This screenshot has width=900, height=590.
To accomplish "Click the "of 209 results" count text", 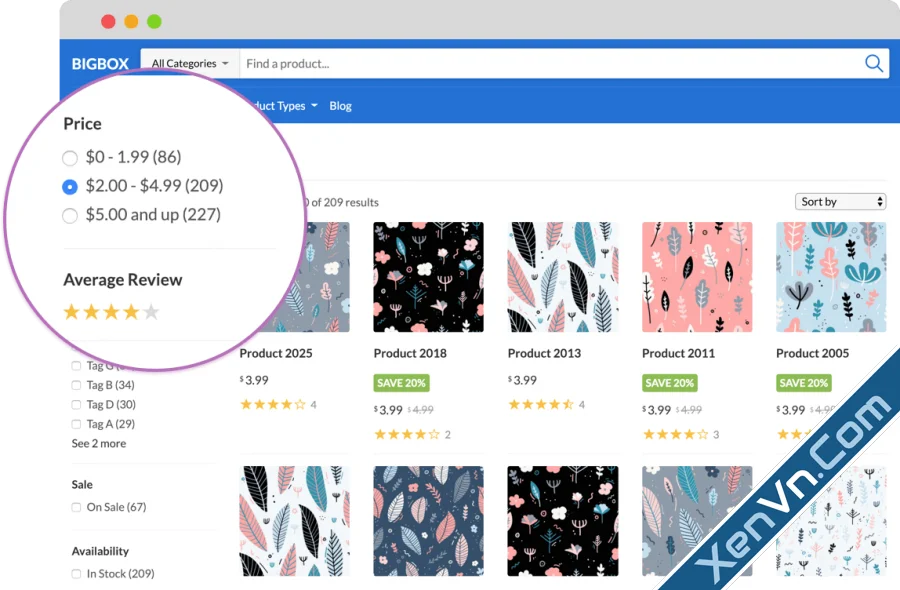I will click(345, 202).
